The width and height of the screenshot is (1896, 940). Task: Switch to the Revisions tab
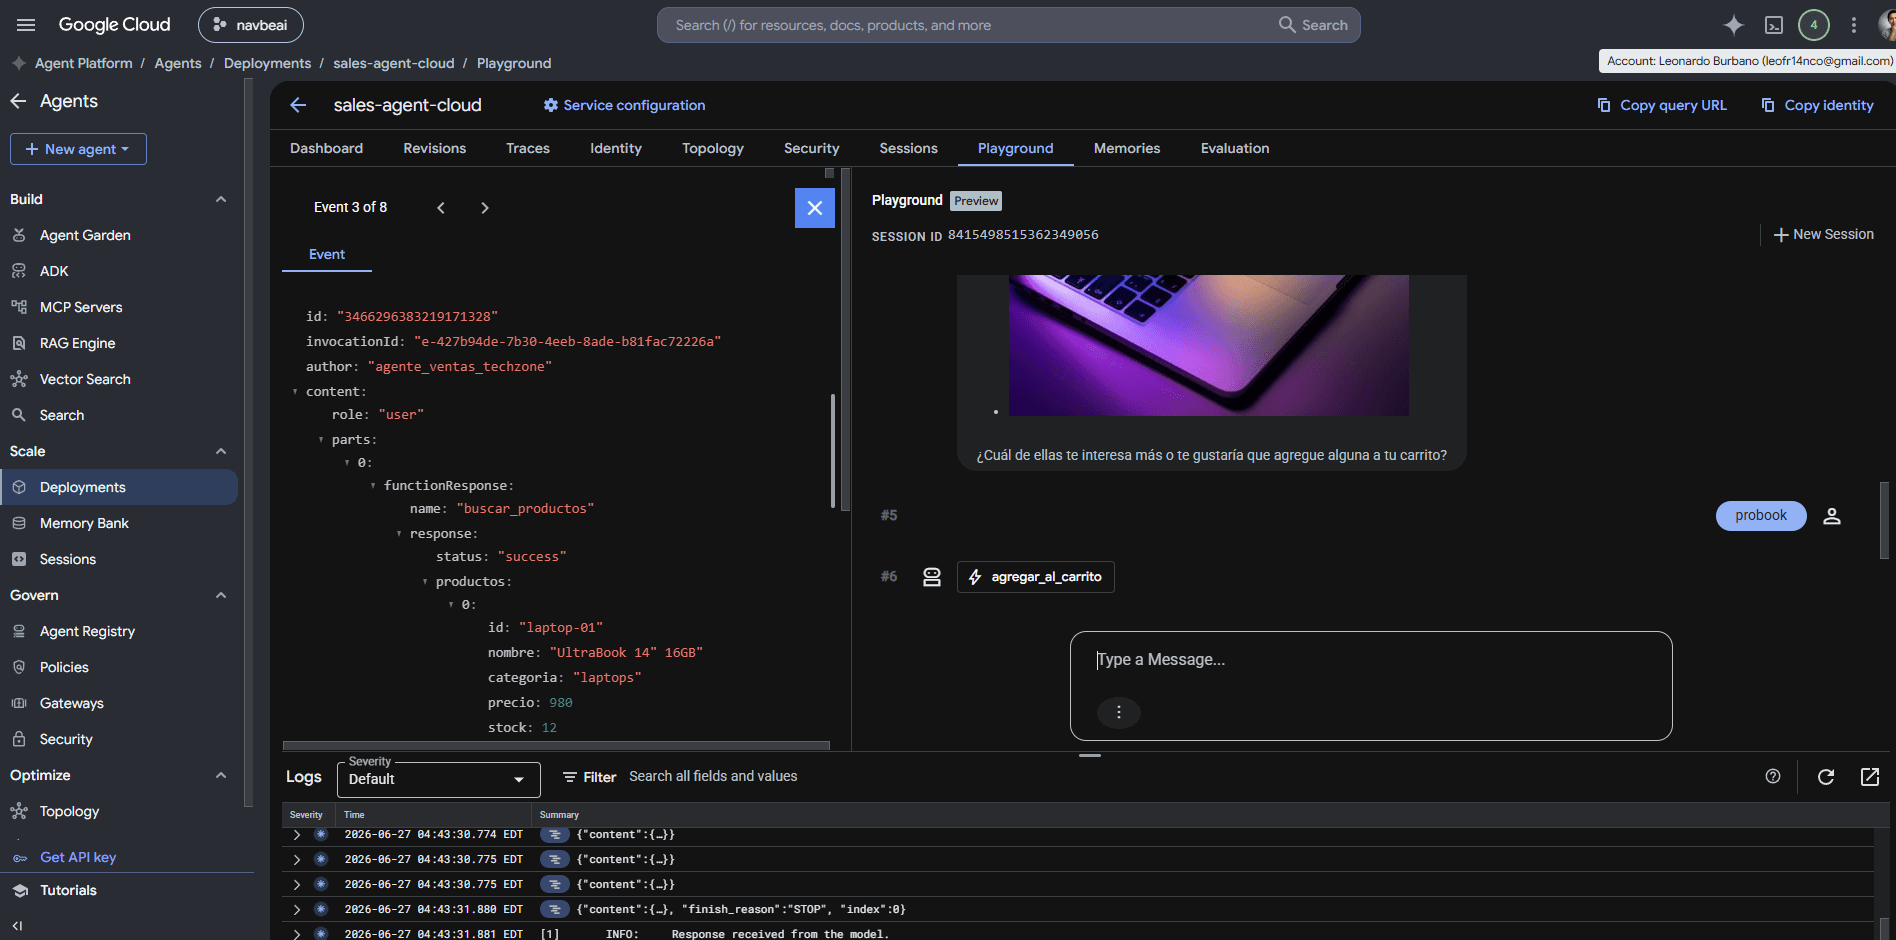(x=435, y=148)
